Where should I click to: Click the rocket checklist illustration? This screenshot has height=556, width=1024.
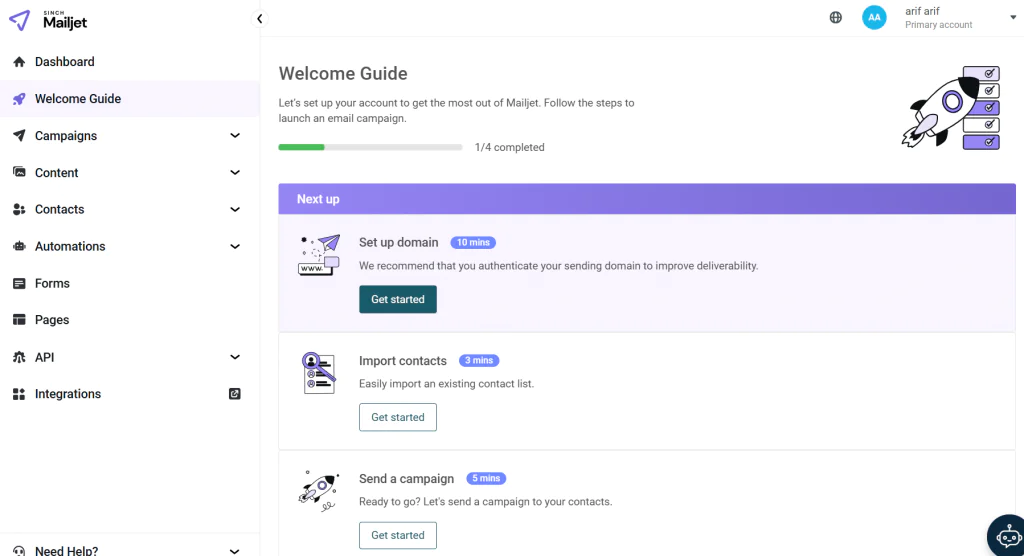(x=951, y=107)
